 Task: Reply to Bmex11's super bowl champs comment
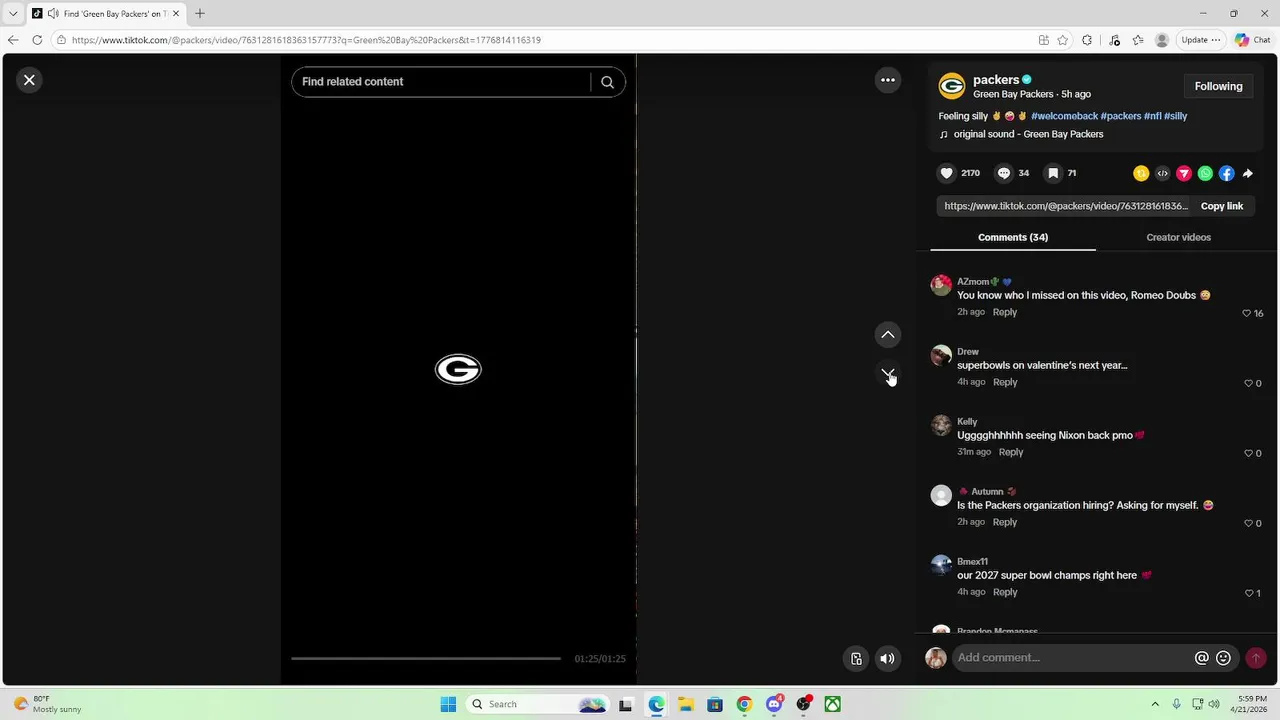coord(1004,592)
